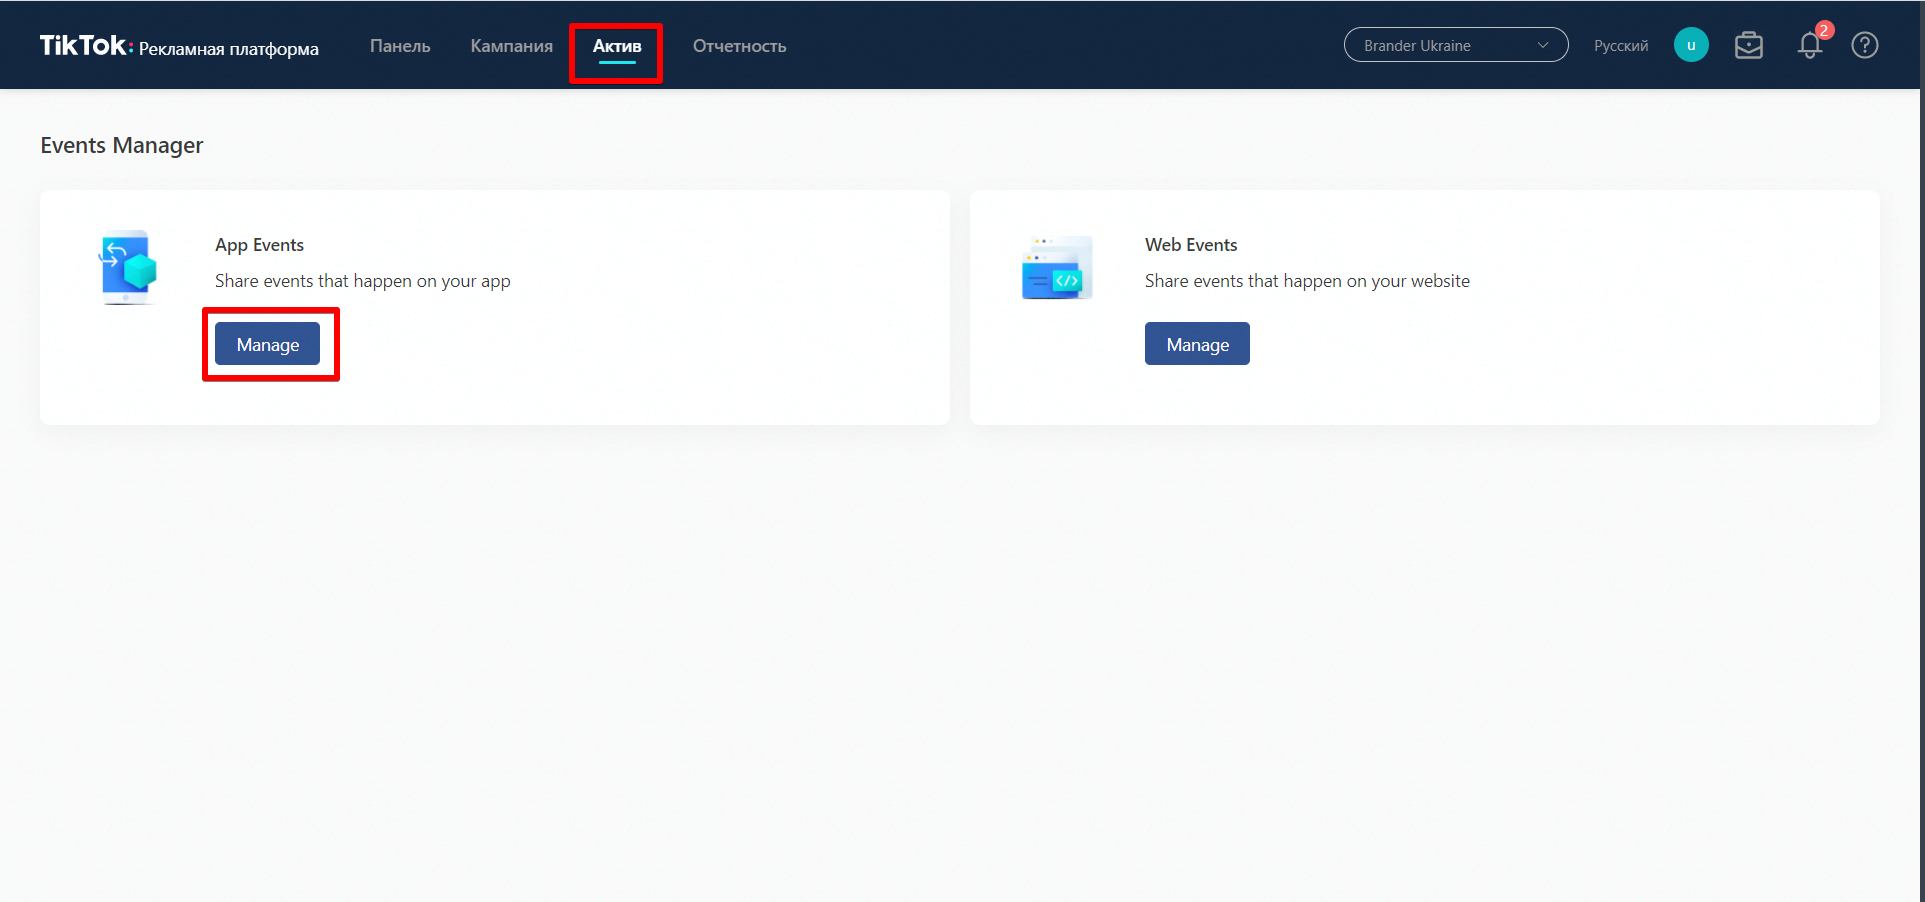Click the teal user avatar
1925x902 pixels.
pos(1690,45)
